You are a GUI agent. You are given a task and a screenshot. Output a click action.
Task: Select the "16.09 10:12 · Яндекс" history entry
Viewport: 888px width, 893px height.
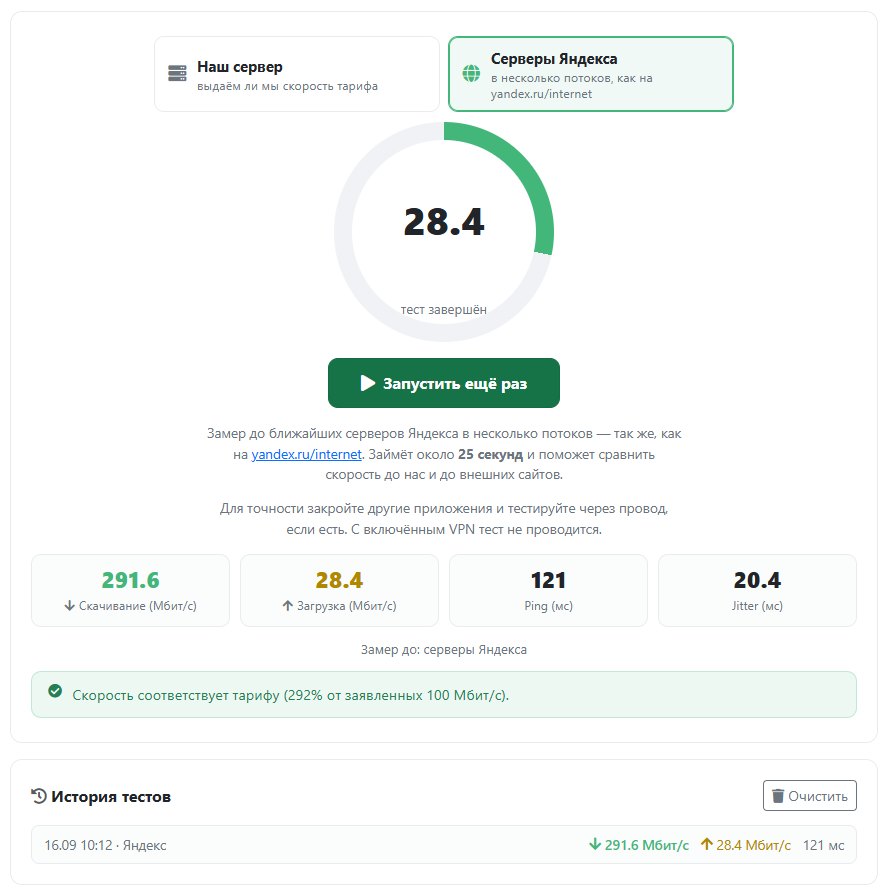[444, 845]
